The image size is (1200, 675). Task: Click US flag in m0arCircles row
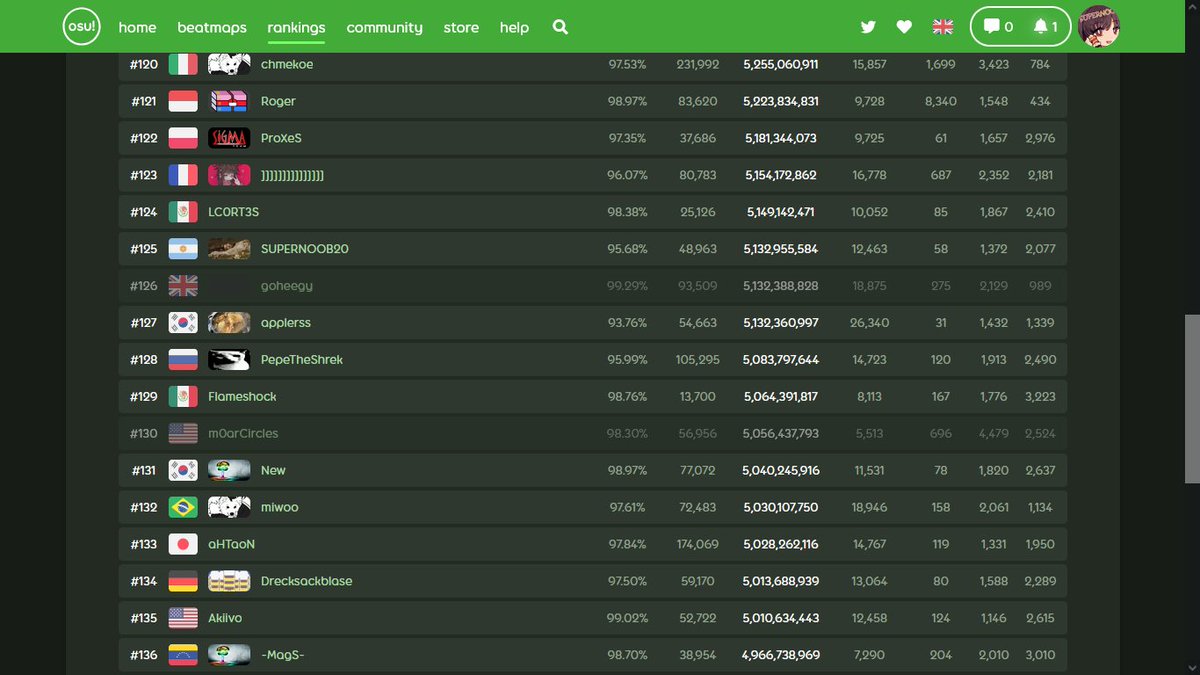(x=183, y=434)
